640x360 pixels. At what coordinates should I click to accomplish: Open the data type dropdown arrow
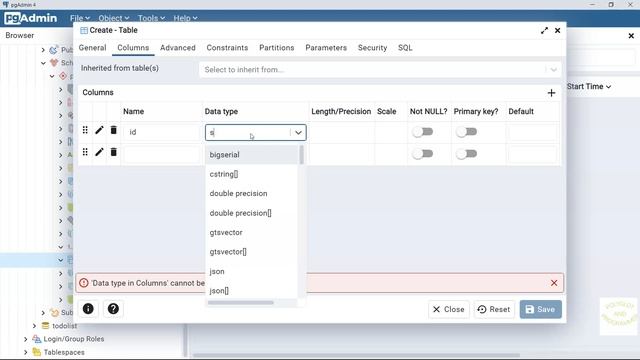(x=298, y=133)
